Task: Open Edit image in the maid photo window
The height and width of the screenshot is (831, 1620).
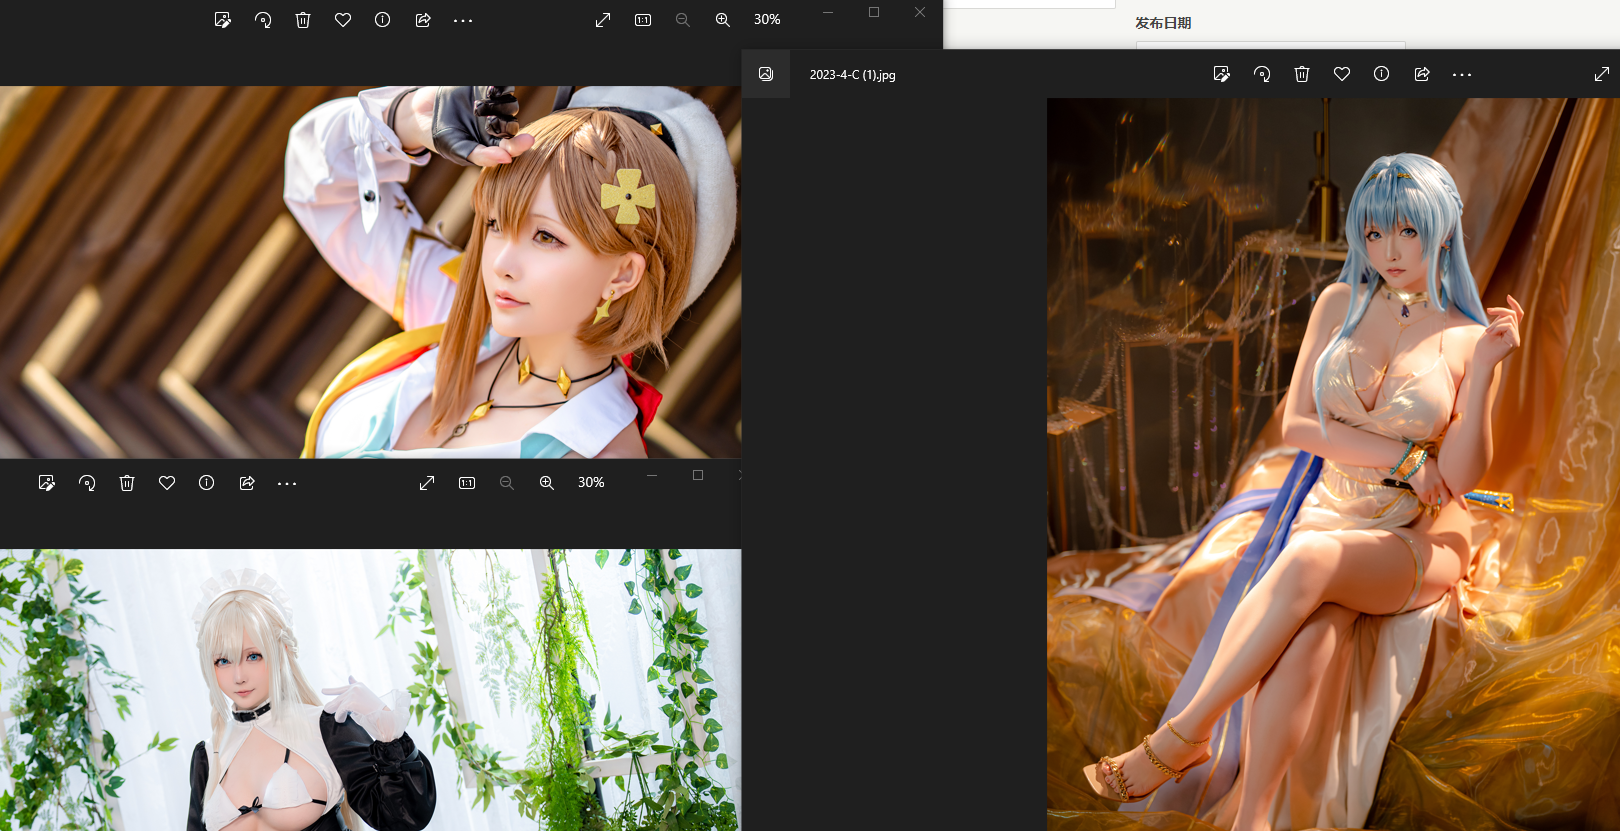Action: [47, 483]
